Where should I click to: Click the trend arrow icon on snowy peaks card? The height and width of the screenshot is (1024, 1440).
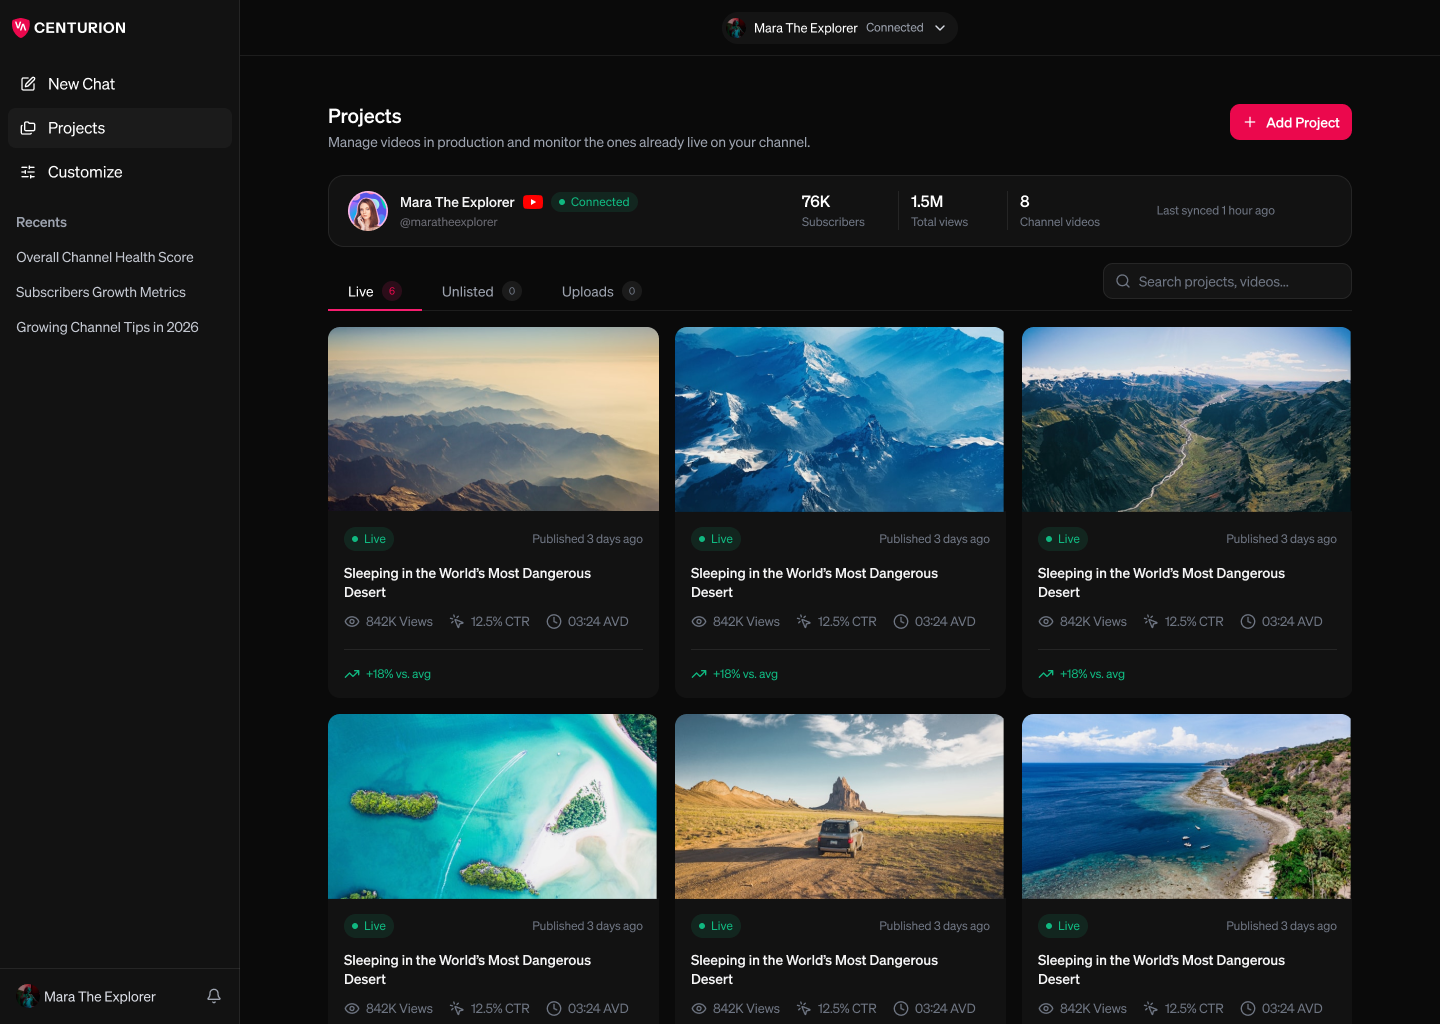tap(699, 674)
